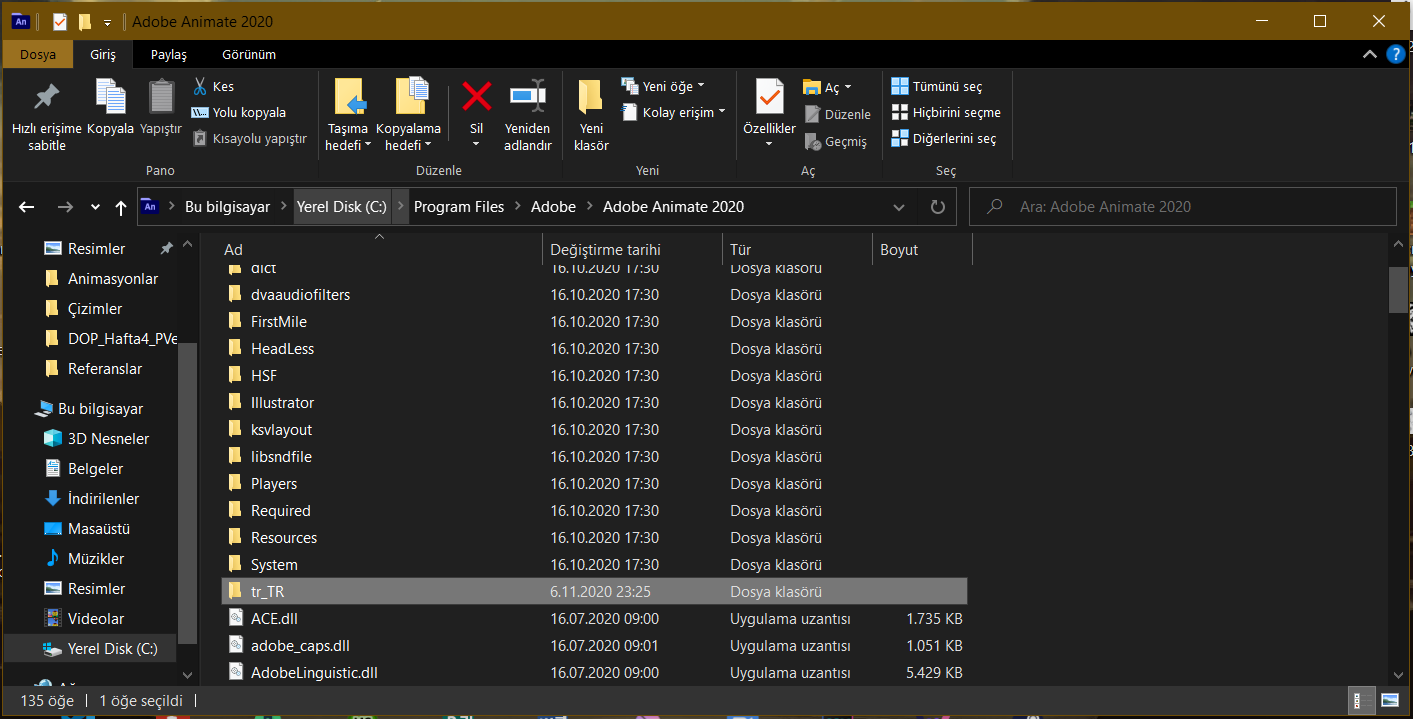Image resolution: width=1413 pixels, height=719 pixels.
Task: Click Yerel Disk (C:) in address bar
Action: point(341,207)
